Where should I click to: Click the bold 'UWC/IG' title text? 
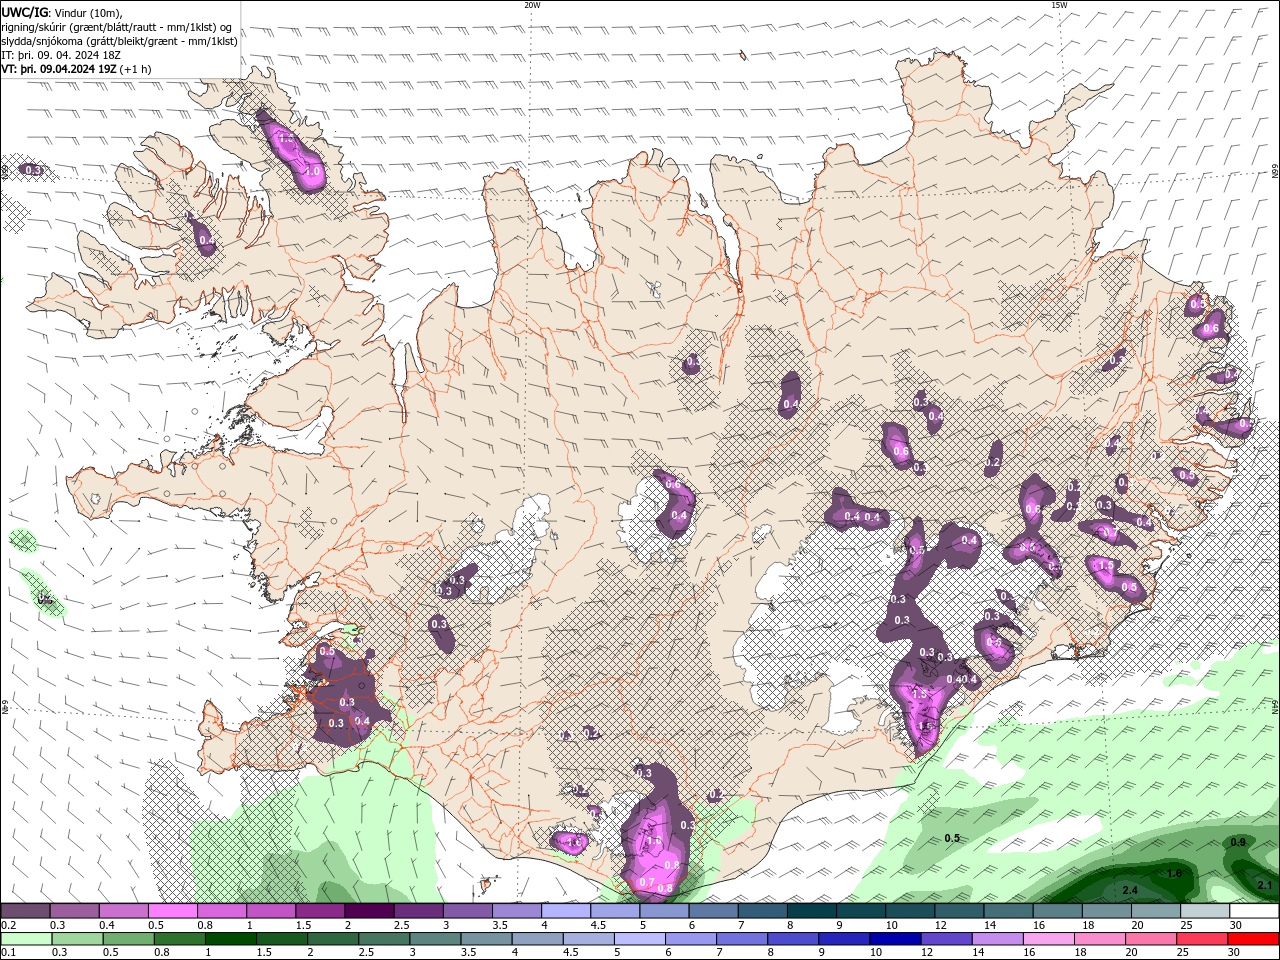(24, 11)
